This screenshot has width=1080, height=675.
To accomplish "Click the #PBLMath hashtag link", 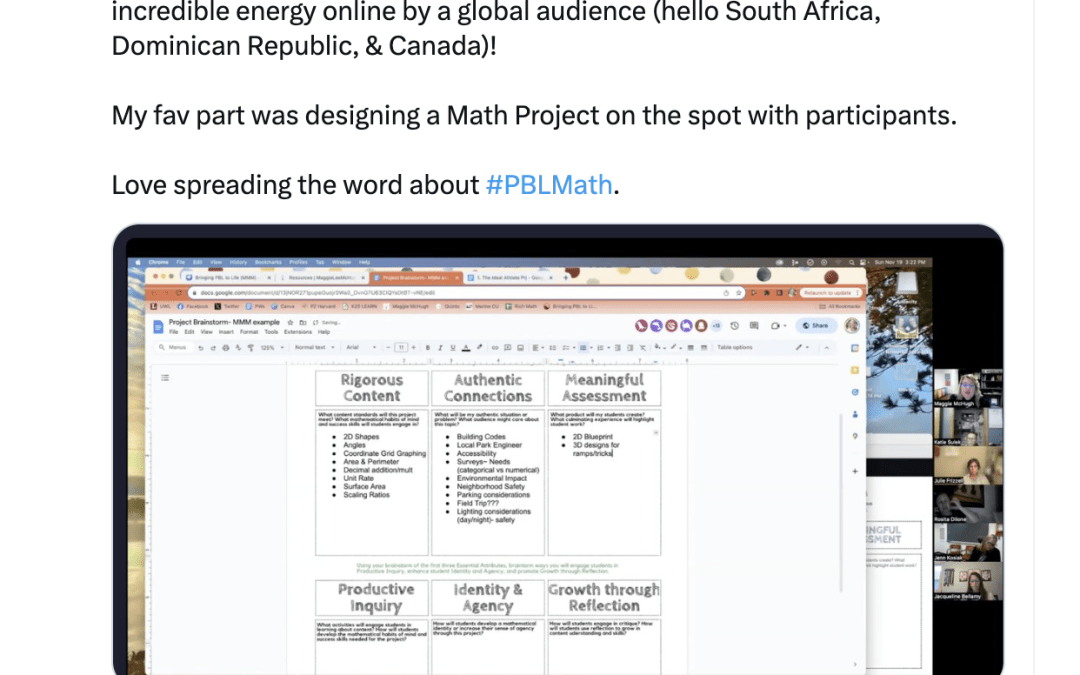I will coord(548,185).
